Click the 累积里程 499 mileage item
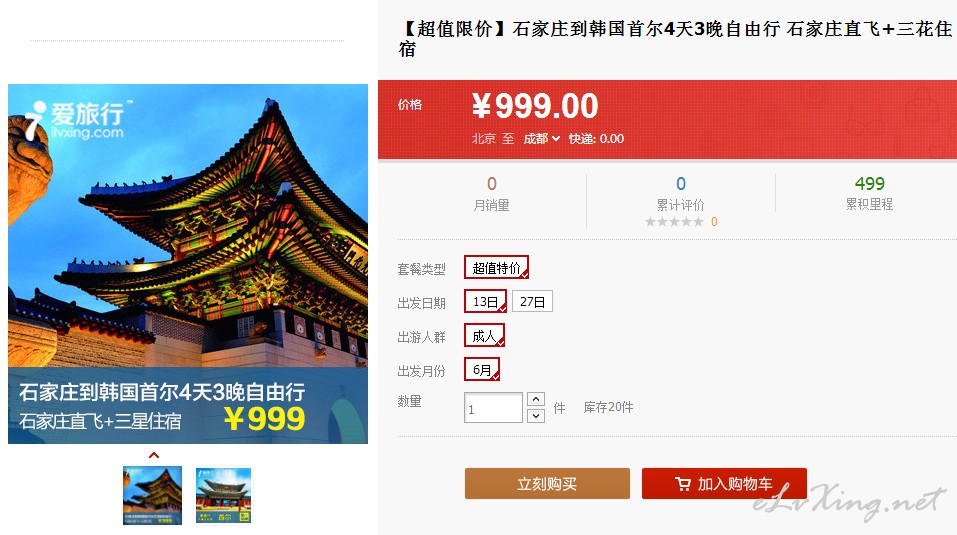This screenshot has height=535, width=957. pyautogui.click(x=869, y=194)
